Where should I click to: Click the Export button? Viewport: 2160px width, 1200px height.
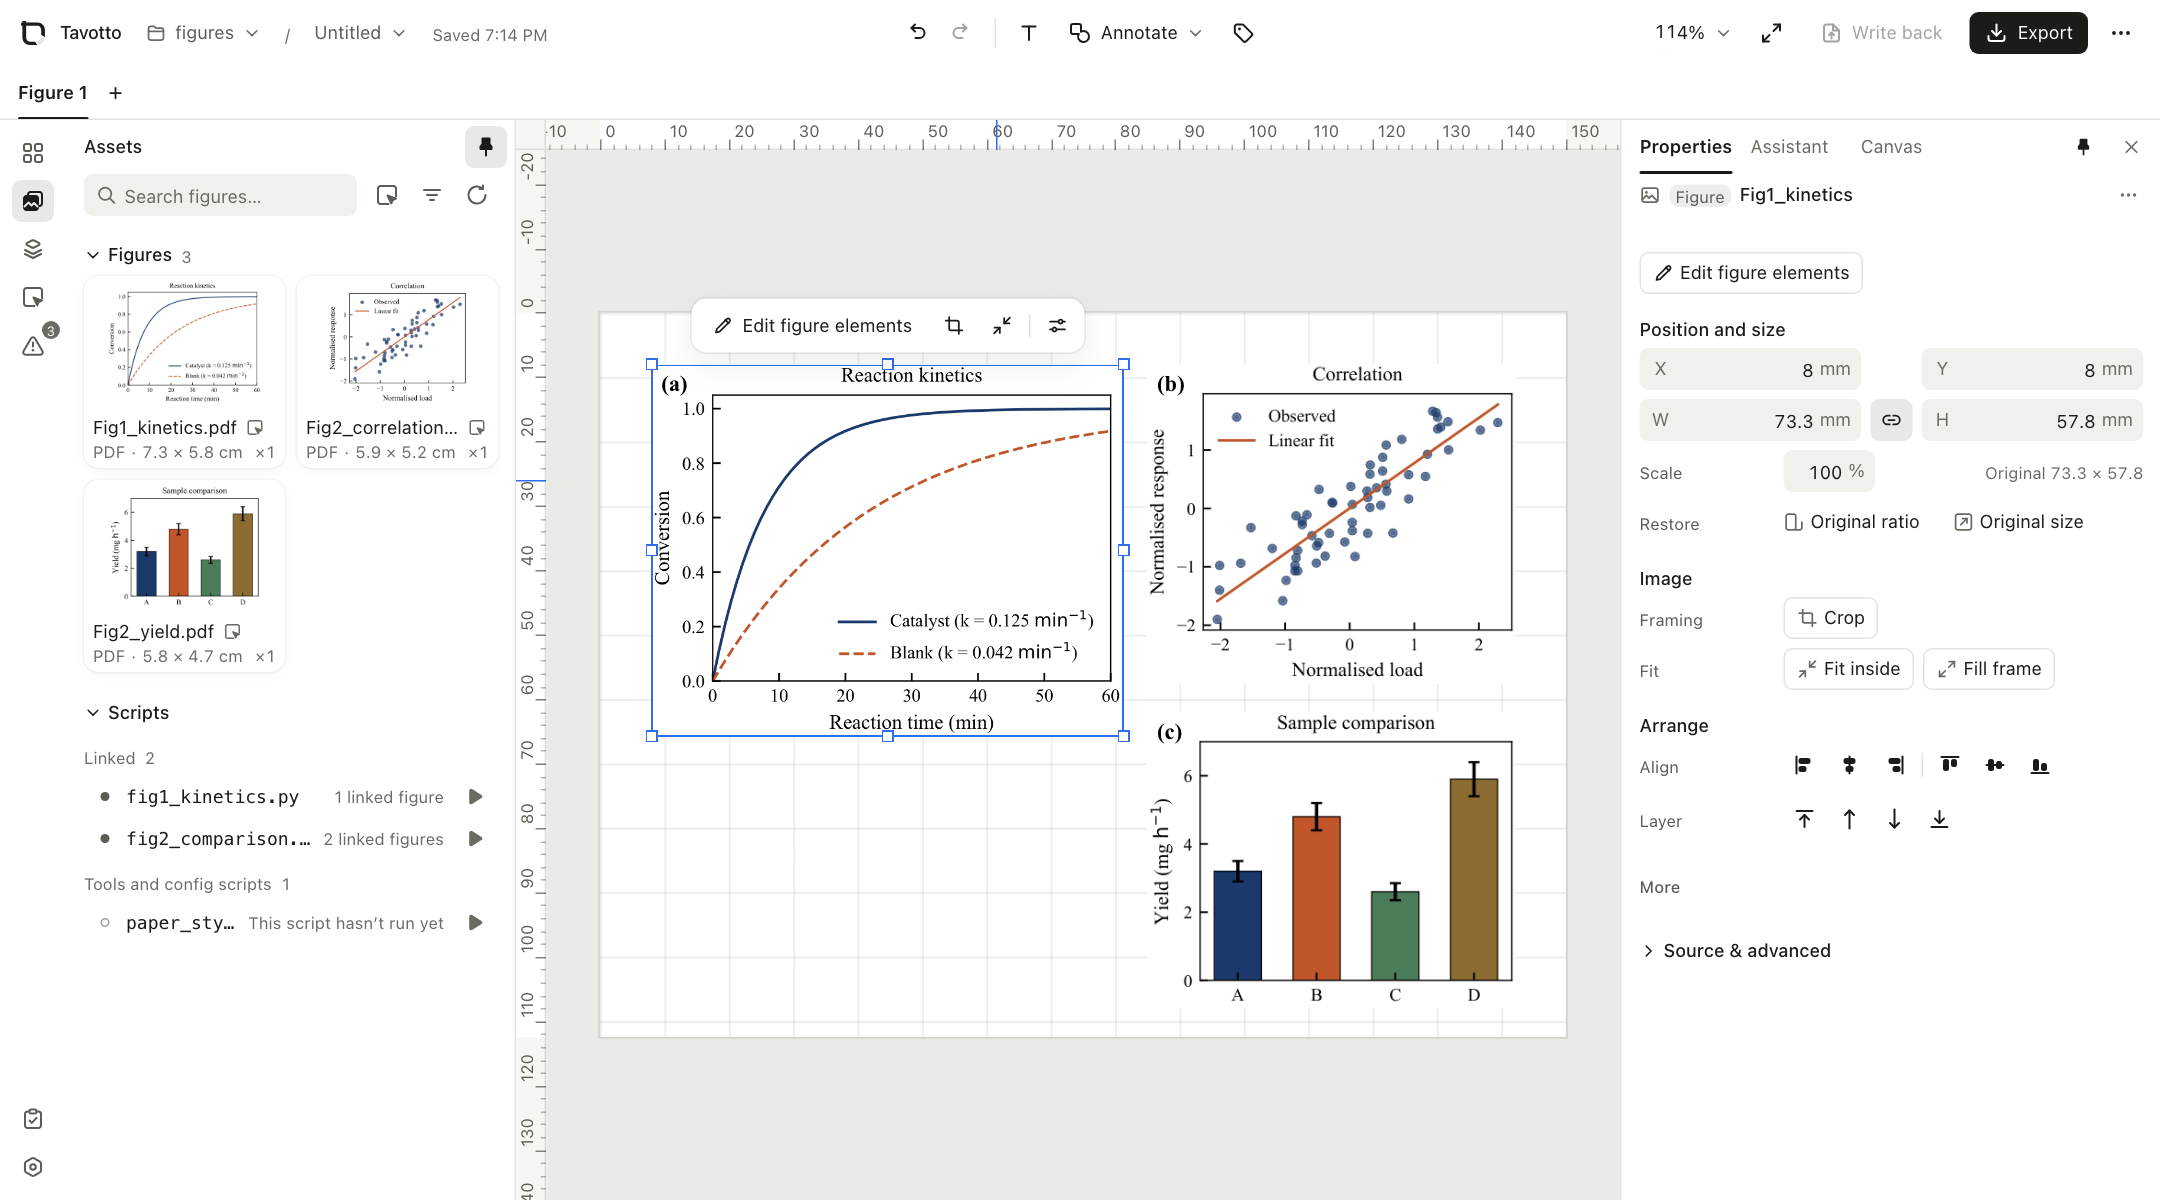point(2028,33)
